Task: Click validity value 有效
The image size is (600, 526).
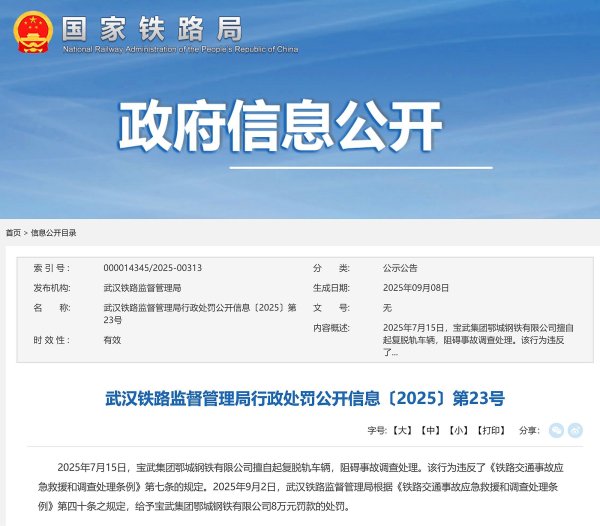Action: click(112, 340)
